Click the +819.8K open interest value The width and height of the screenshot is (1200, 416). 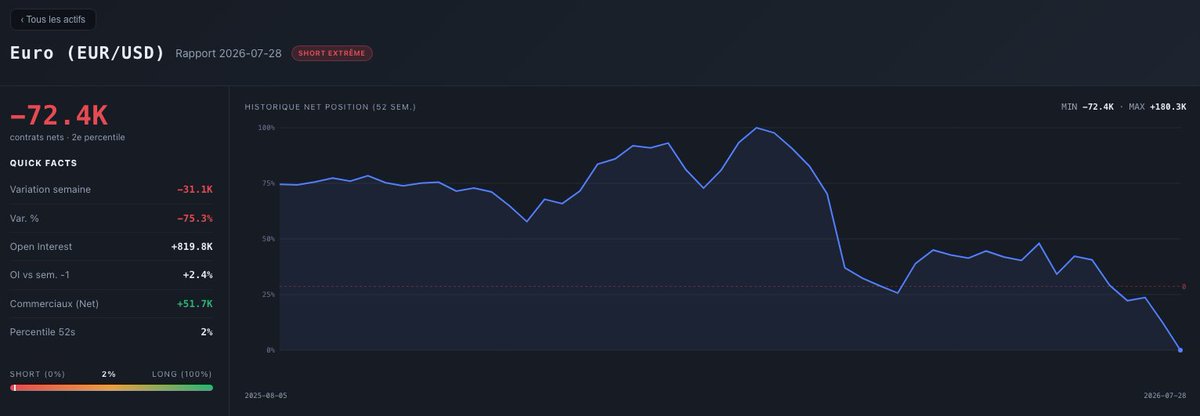tap(191, 246)
